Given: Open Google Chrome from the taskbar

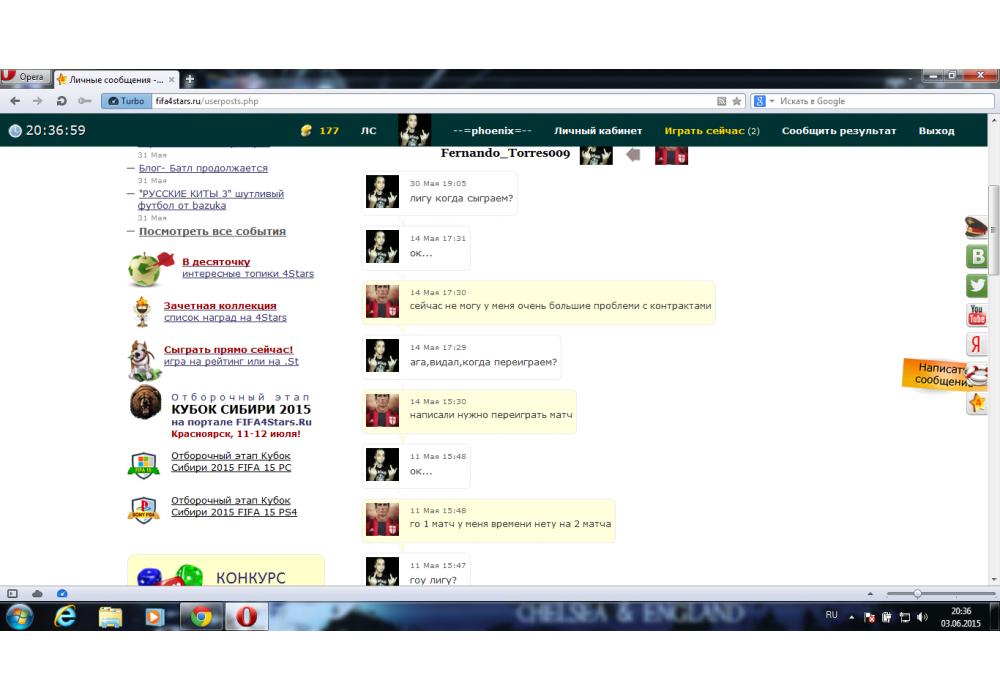Looking at the screenshot, I should pyautogui.click(x=201, y=617).
